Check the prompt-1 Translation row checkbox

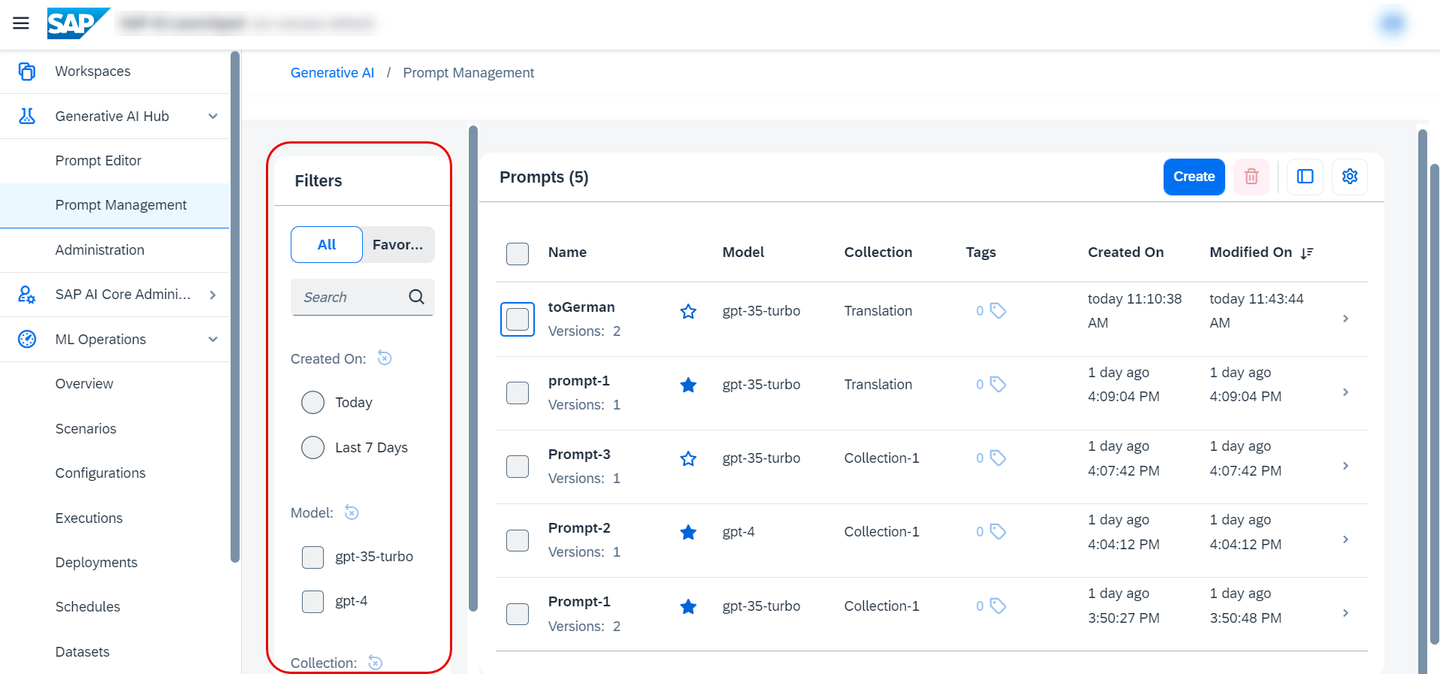[517, 393]
